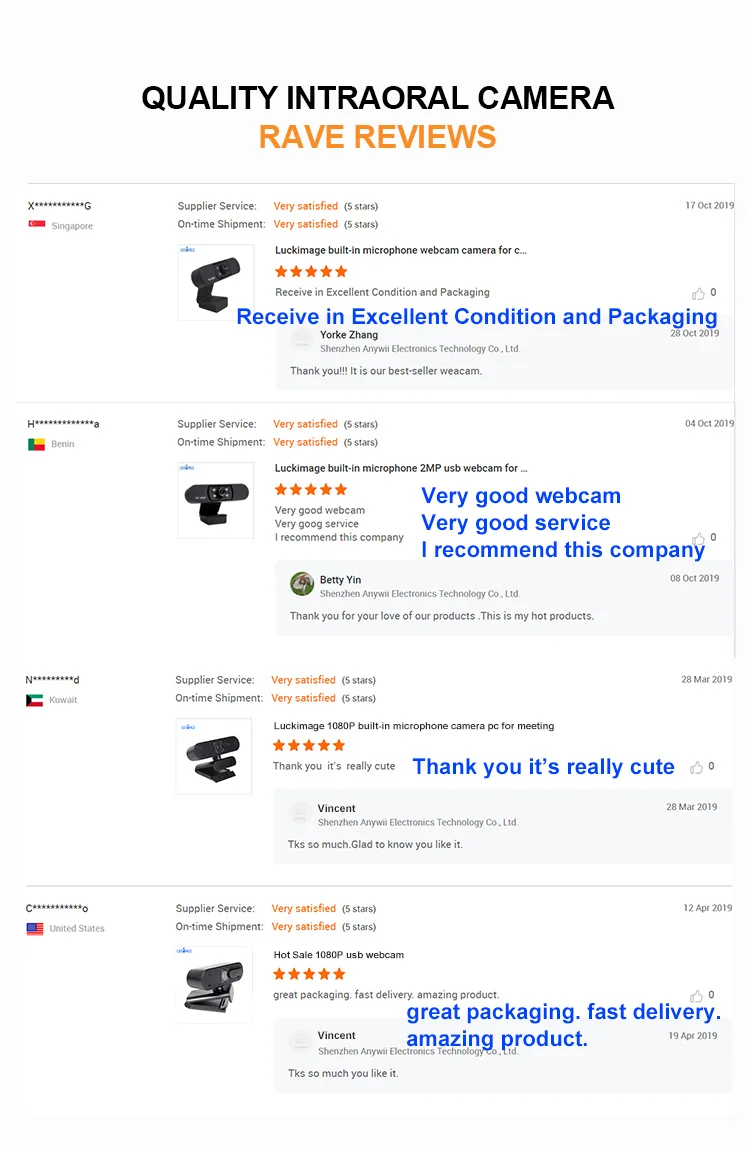This screenshot has width=750, height=1151.
Task: Open 'Luckimage built-in microphone 2MP usb webcam' link
Action: coord(401,468)
